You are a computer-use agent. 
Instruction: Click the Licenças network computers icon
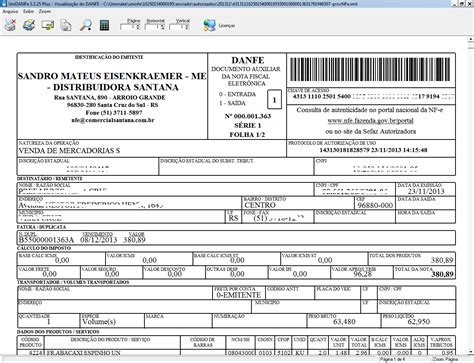pos(209,25)
